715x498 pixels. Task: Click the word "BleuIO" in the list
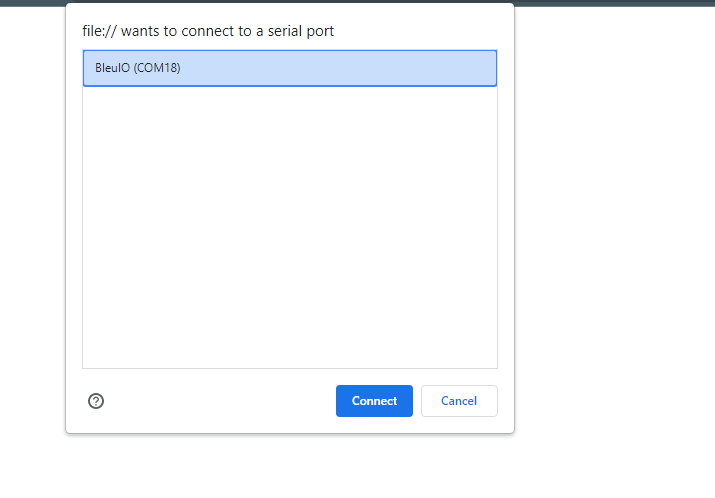(112, 68)
